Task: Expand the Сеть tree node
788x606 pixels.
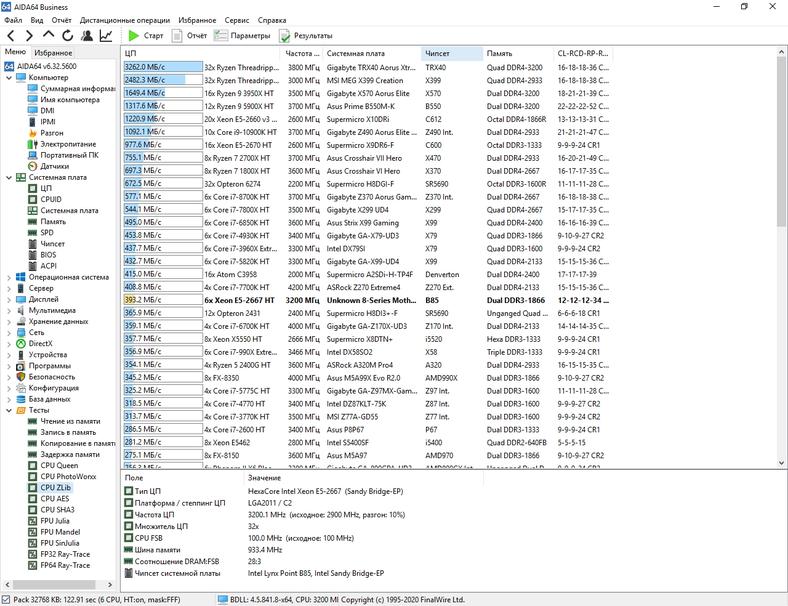Action: [9, 333]
